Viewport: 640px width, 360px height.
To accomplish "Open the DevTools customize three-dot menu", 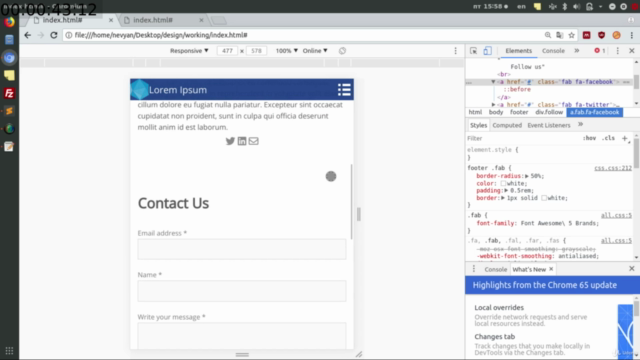I will point(617,51).
